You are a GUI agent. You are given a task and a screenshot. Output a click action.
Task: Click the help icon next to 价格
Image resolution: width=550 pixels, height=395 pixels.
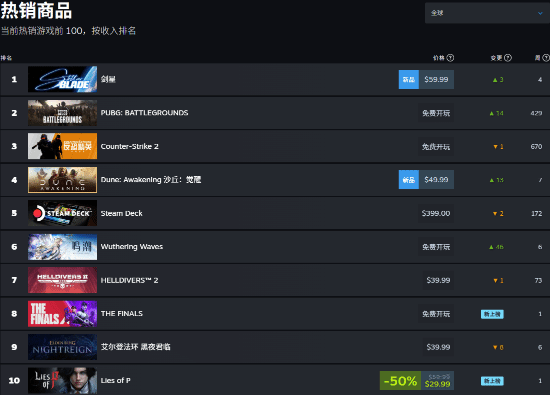450,58
